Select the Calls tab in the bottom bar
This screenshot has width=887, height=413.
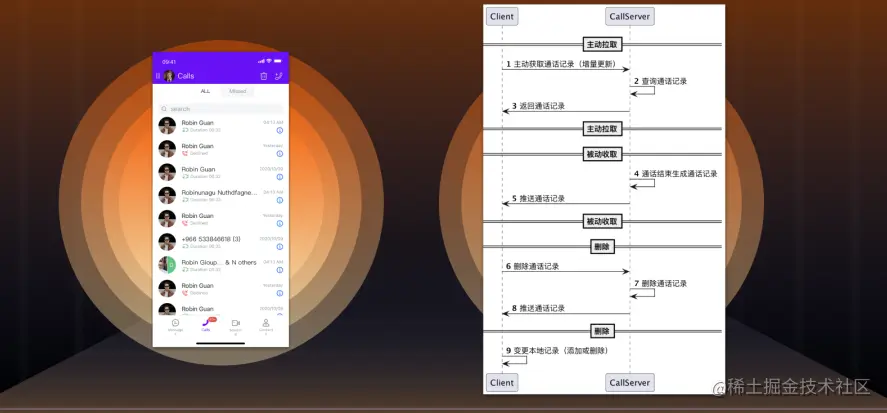coord(206,325)
